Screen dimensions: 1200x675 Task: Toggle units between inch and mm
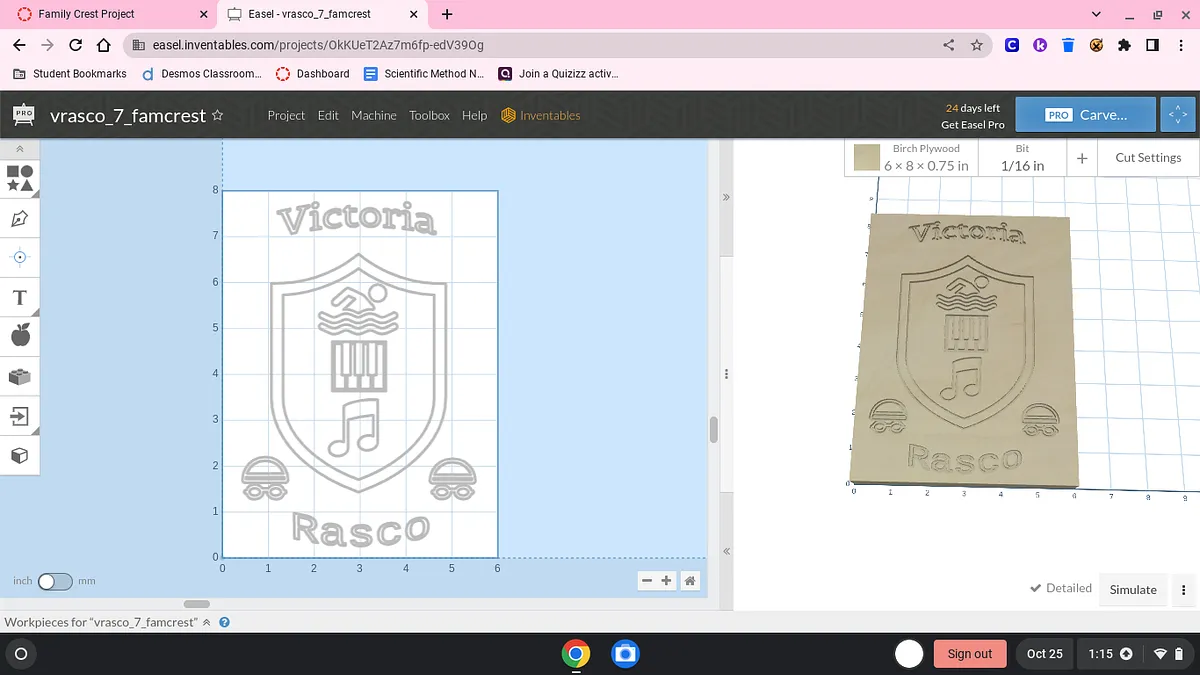[x=55, y=581]
